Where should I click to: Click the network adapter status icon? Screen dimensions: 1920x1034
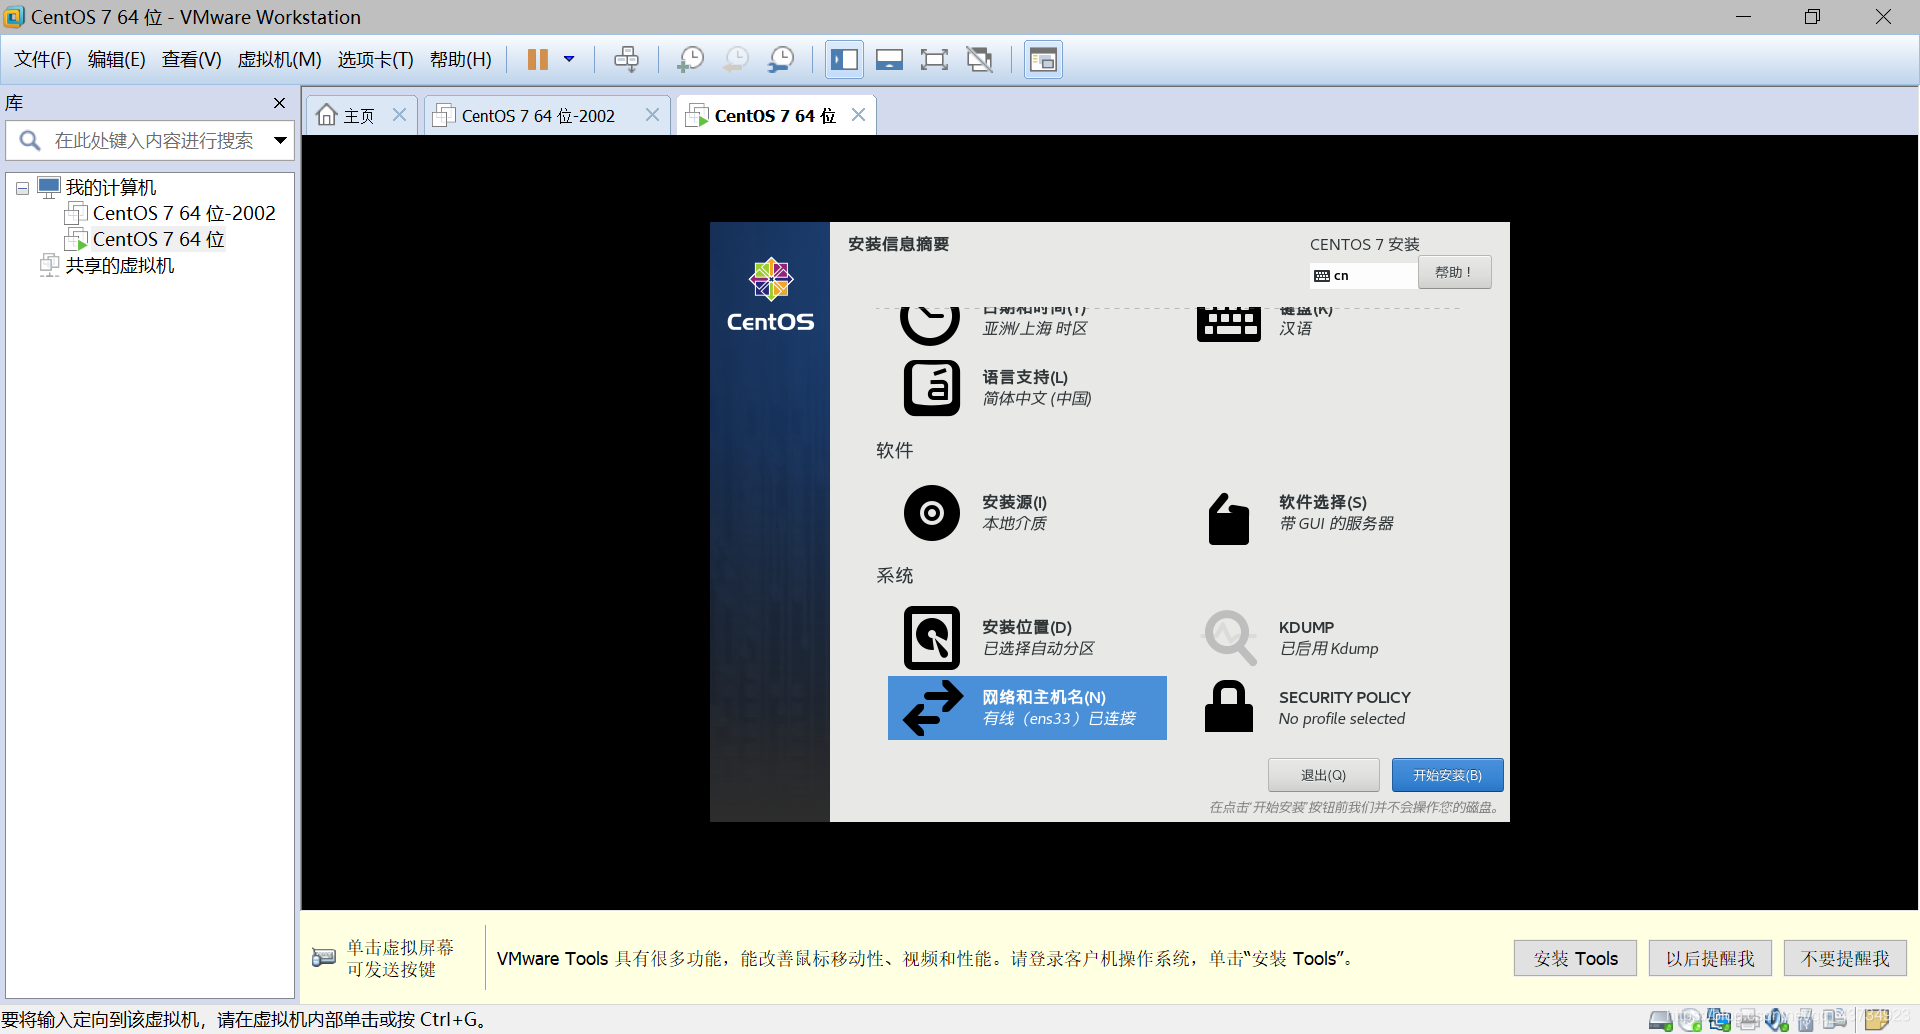(1719, 1020)
